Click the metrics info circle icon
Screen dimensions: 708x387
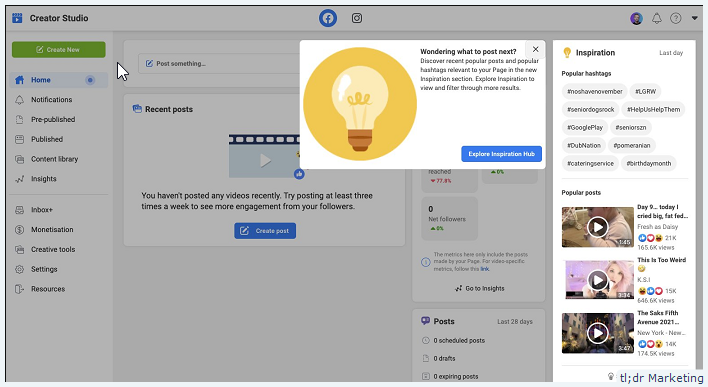click(425, 262)
